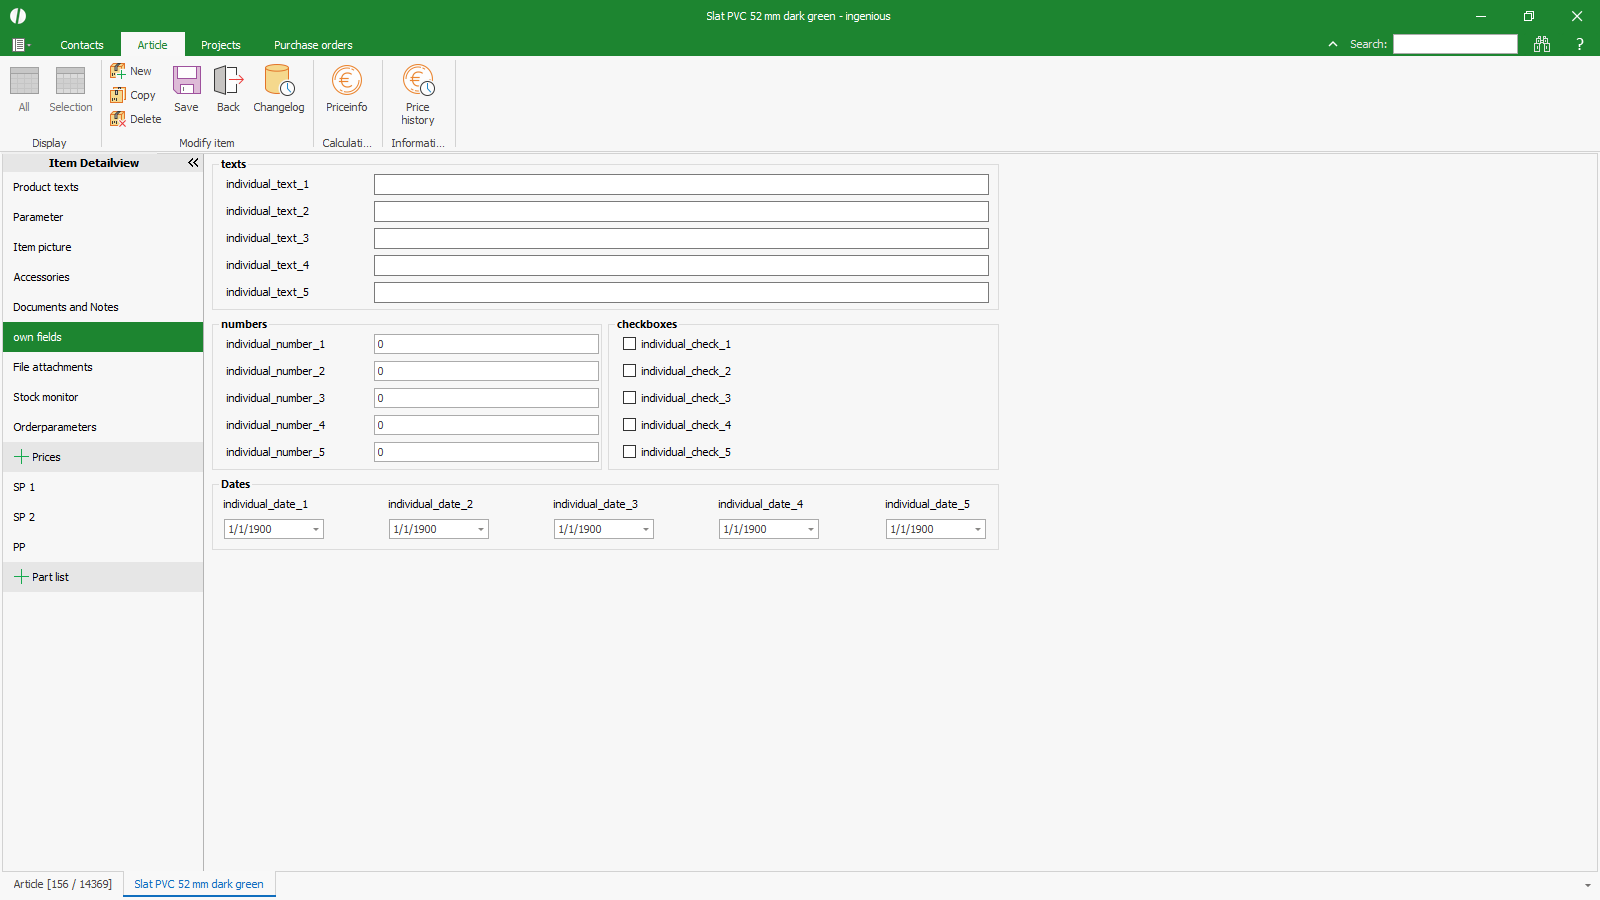The image size is (1600, 900).
Task: Click the binoculars search icon
Action: (x=1541, y=44)
